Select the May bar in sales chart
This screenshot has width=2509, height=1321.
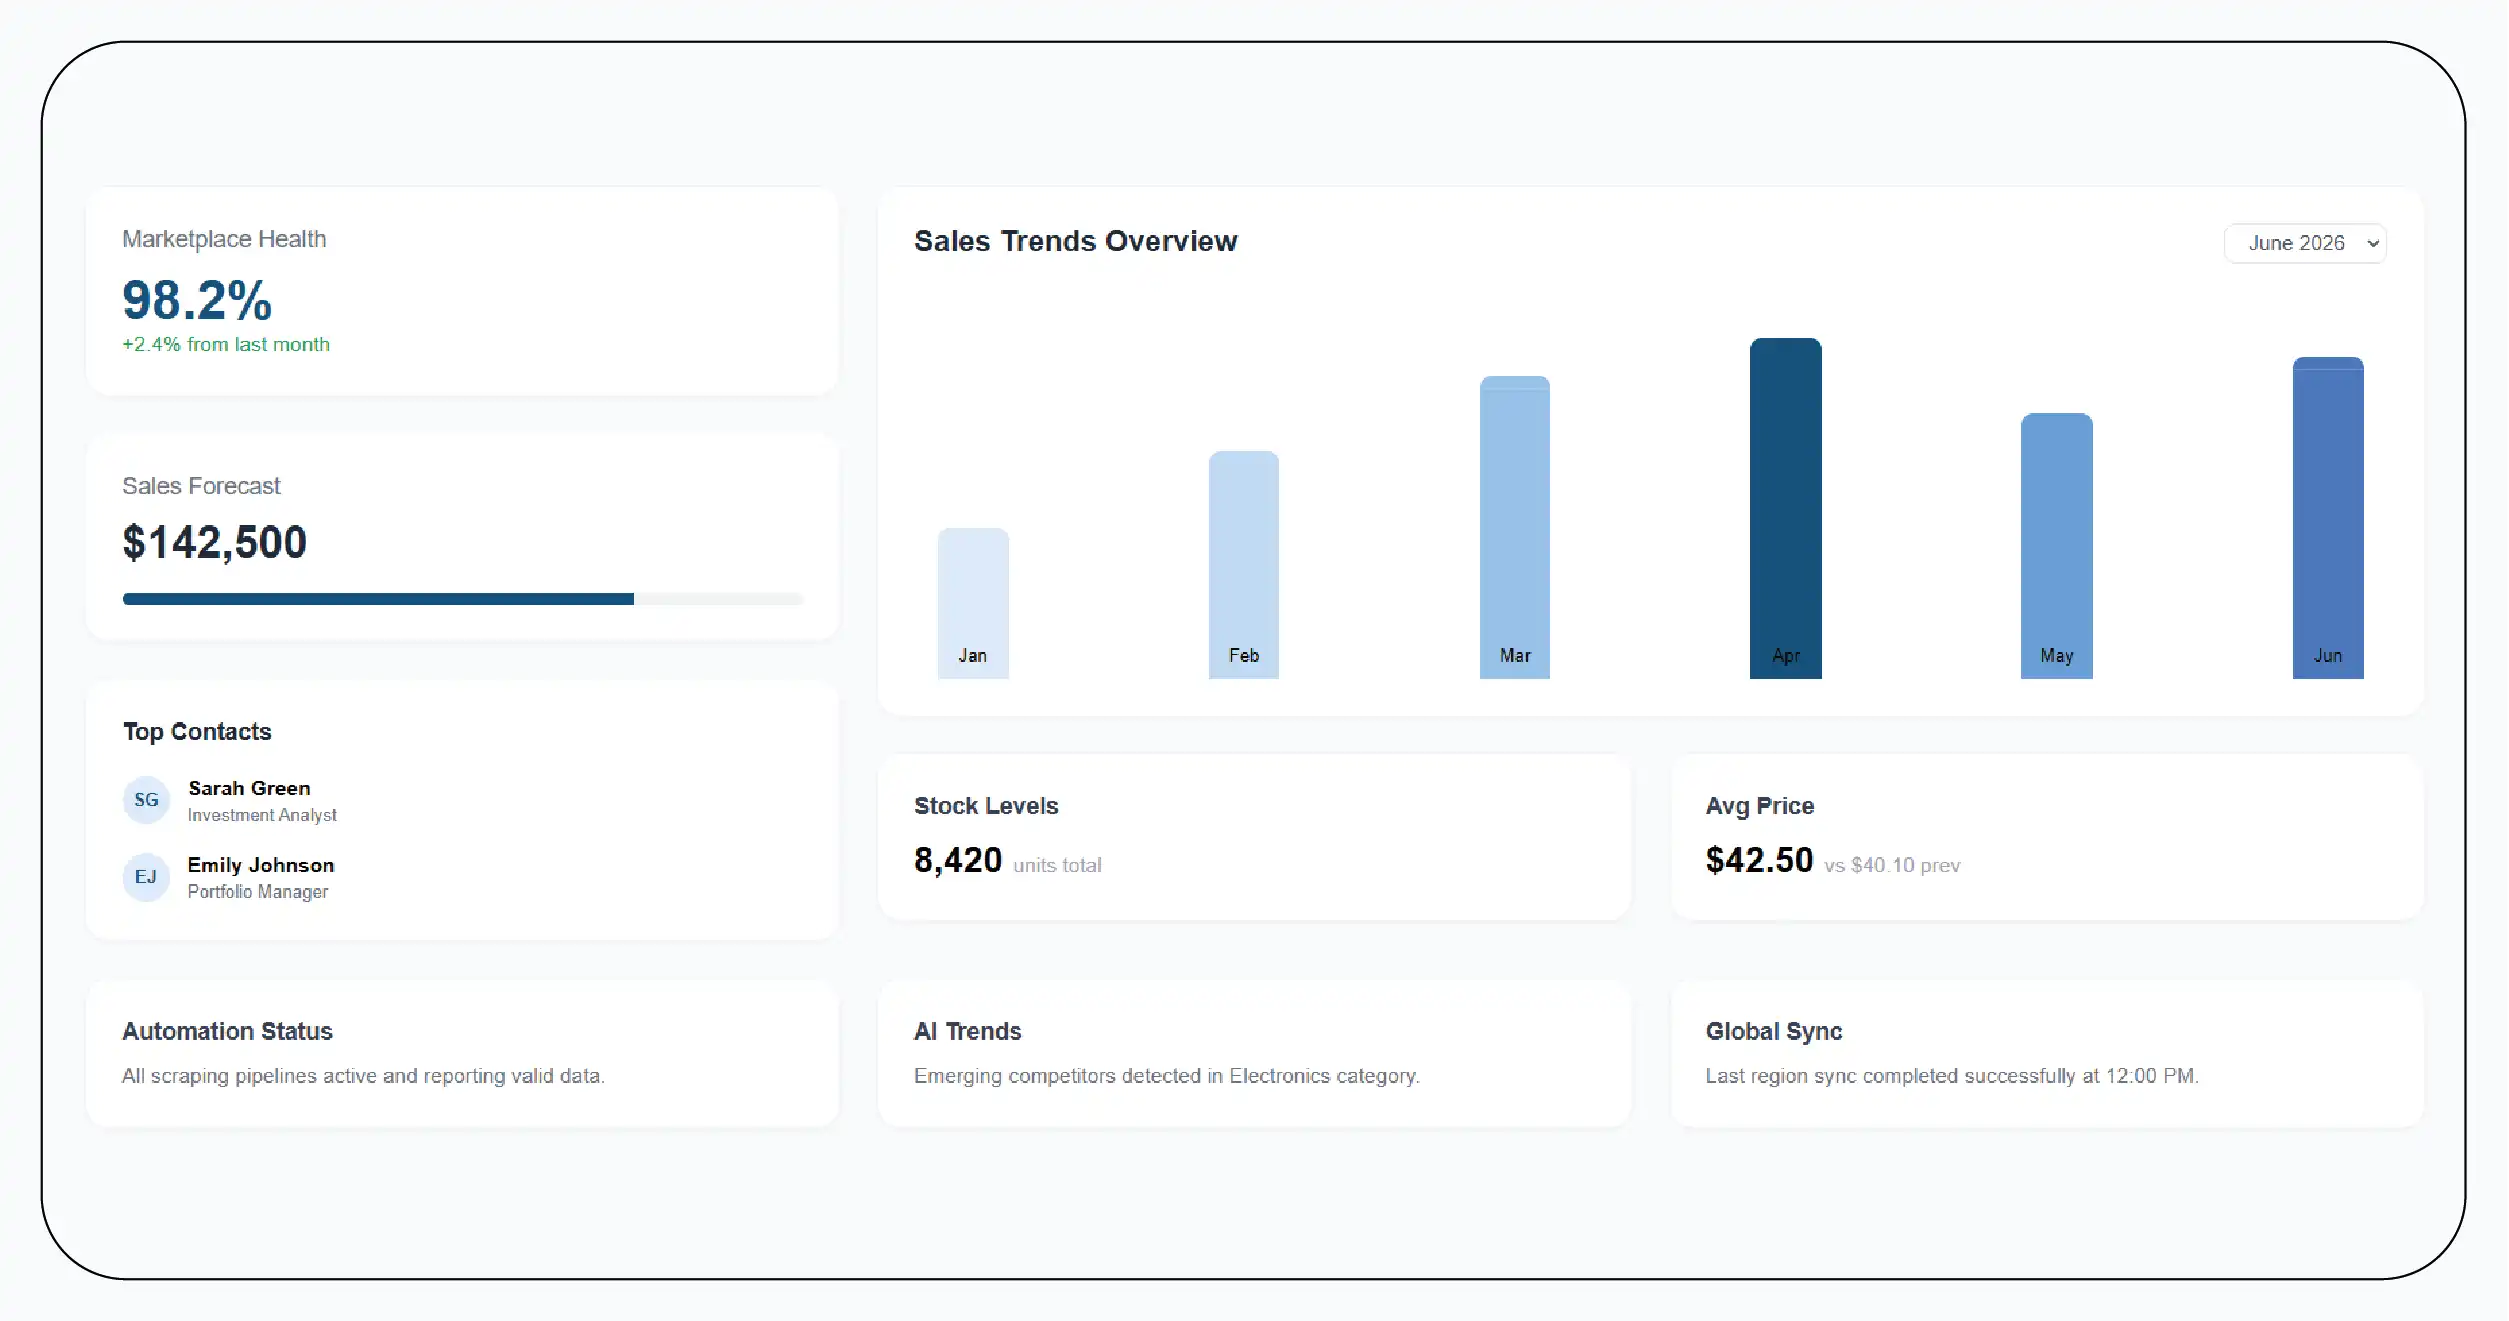(x=2057, y=546)
